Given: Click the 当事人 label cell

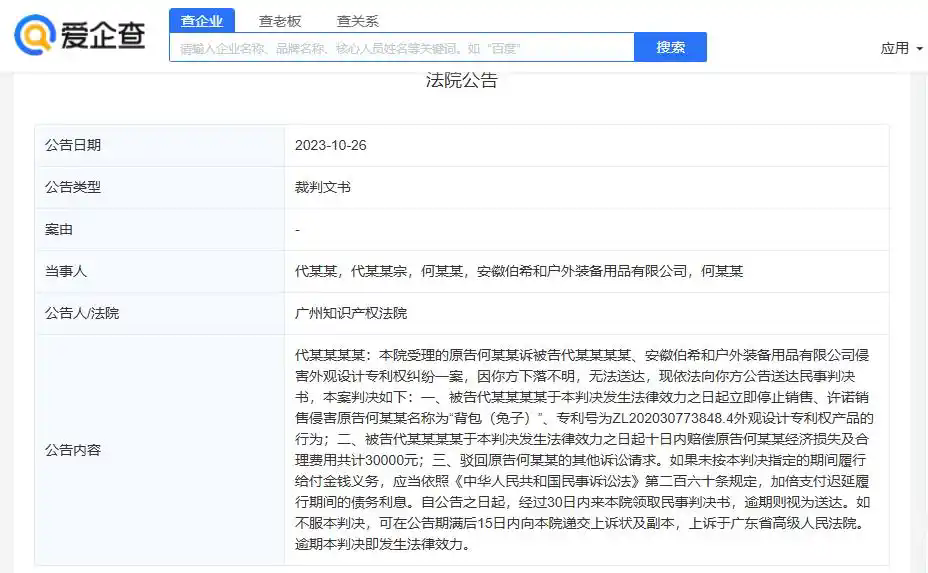Looking at the screenshot, I should (x=160, y=272).
